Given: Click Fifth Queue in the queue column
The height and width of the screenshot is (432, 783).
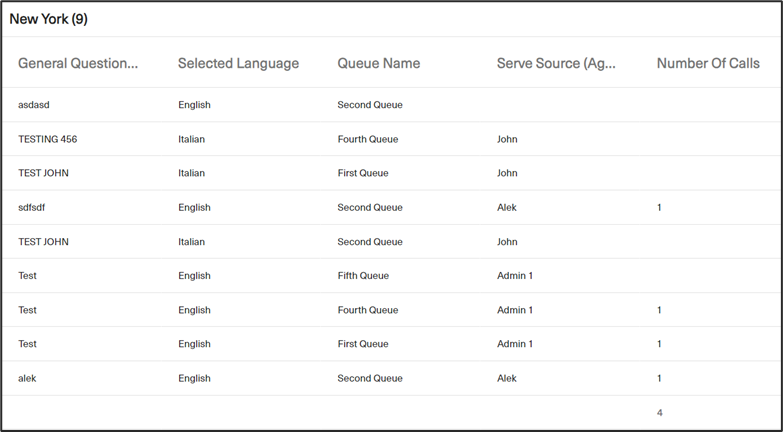Looking at the screenshot, I should tap(363, 276).
